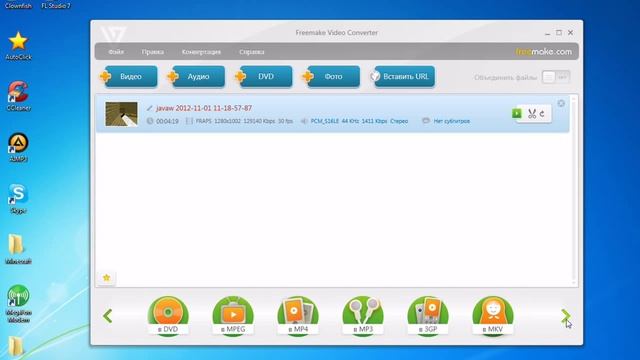Click the file list vertical scrollbar
This screenshot has width=640, height=360.
pos(574,190)
